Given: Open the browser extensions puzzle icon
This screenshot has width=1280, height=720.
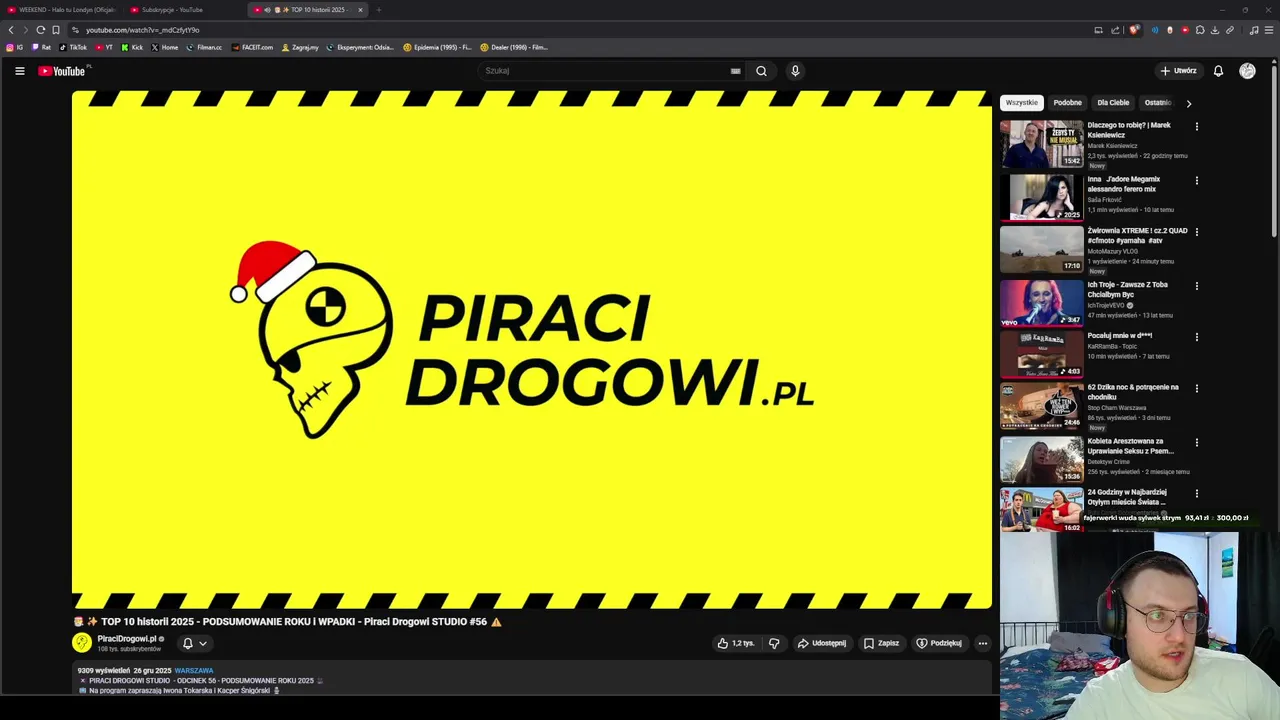Looking at the screenshot, I should coord(1200,30).
